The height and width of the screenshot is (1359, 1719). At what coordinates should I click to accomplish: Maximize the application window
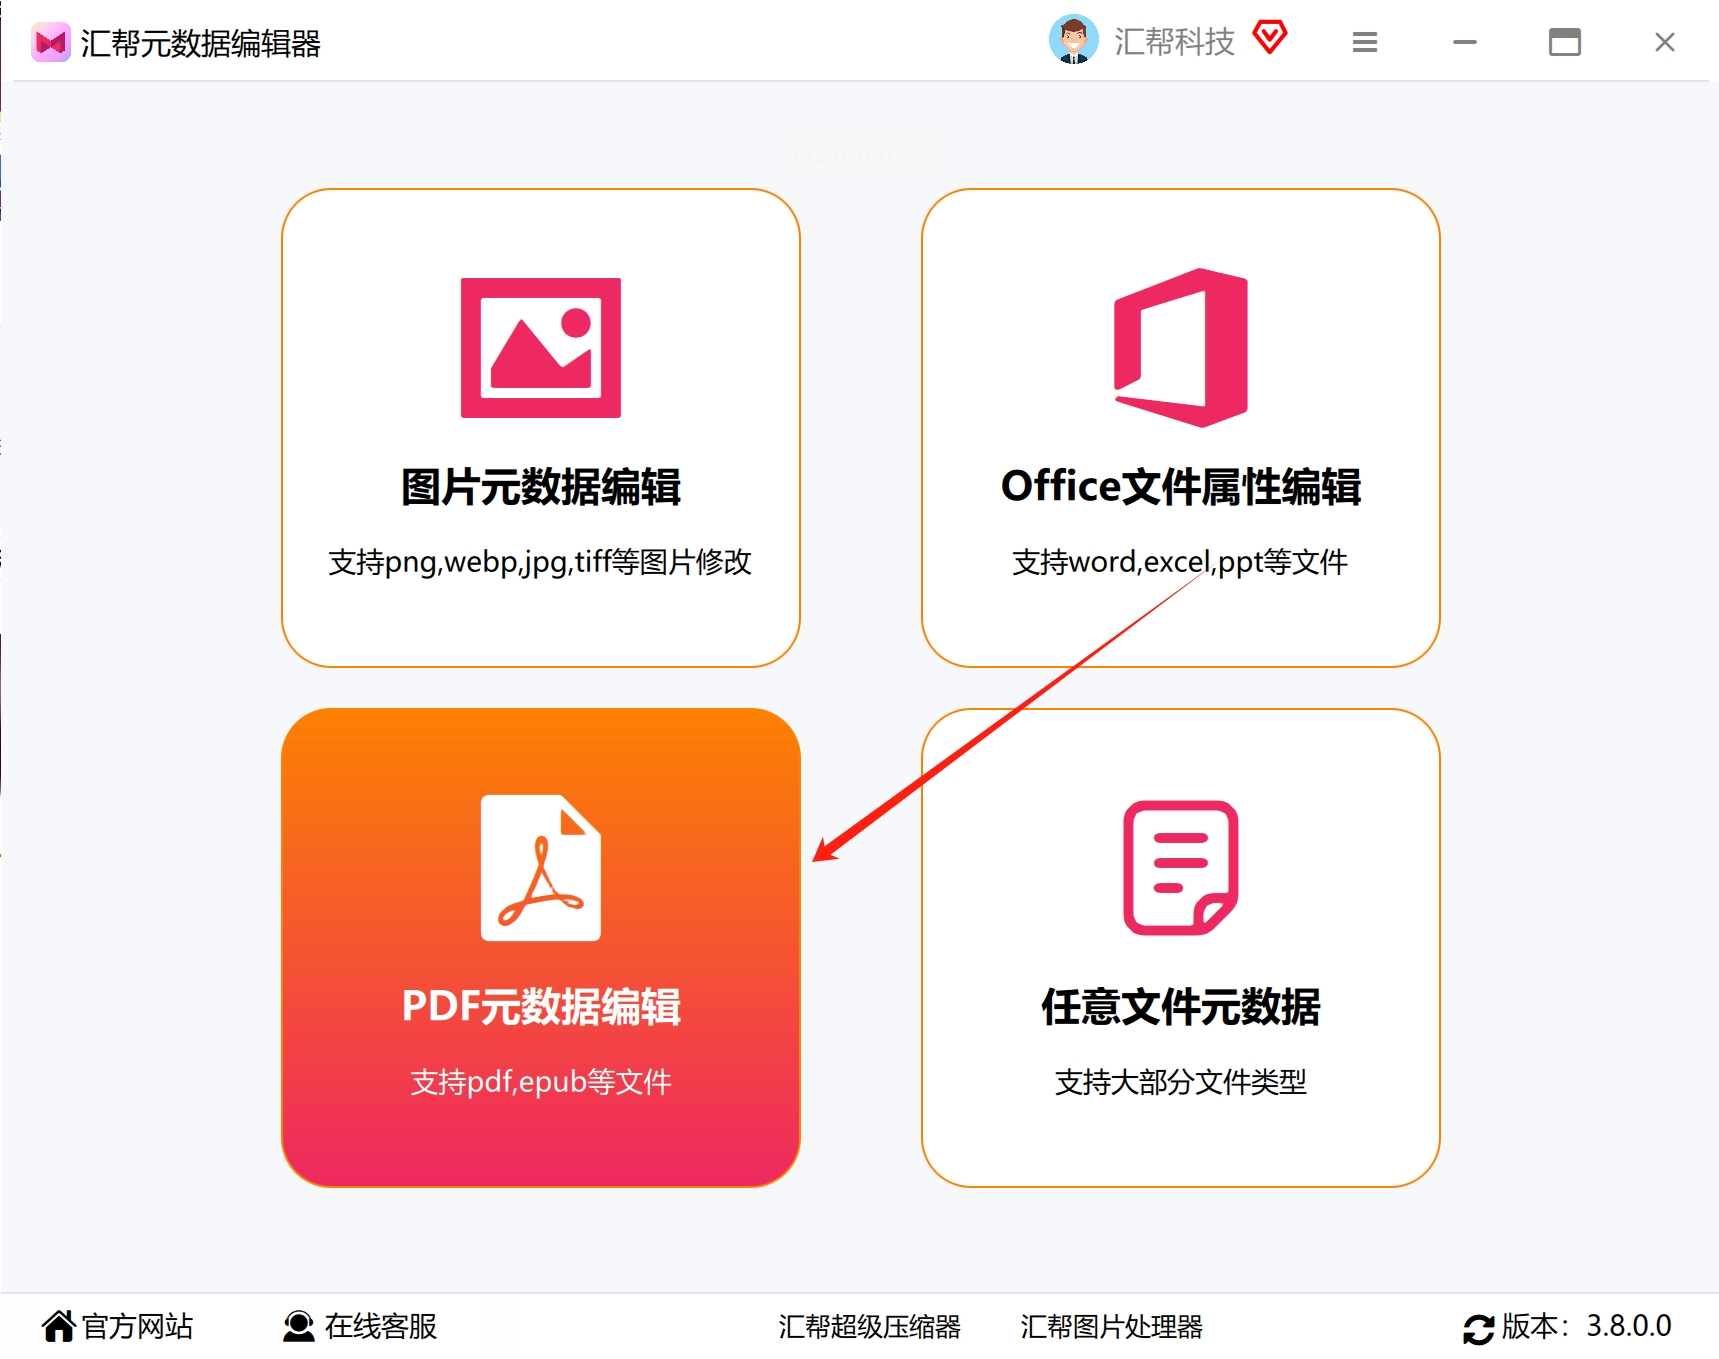1565,42
